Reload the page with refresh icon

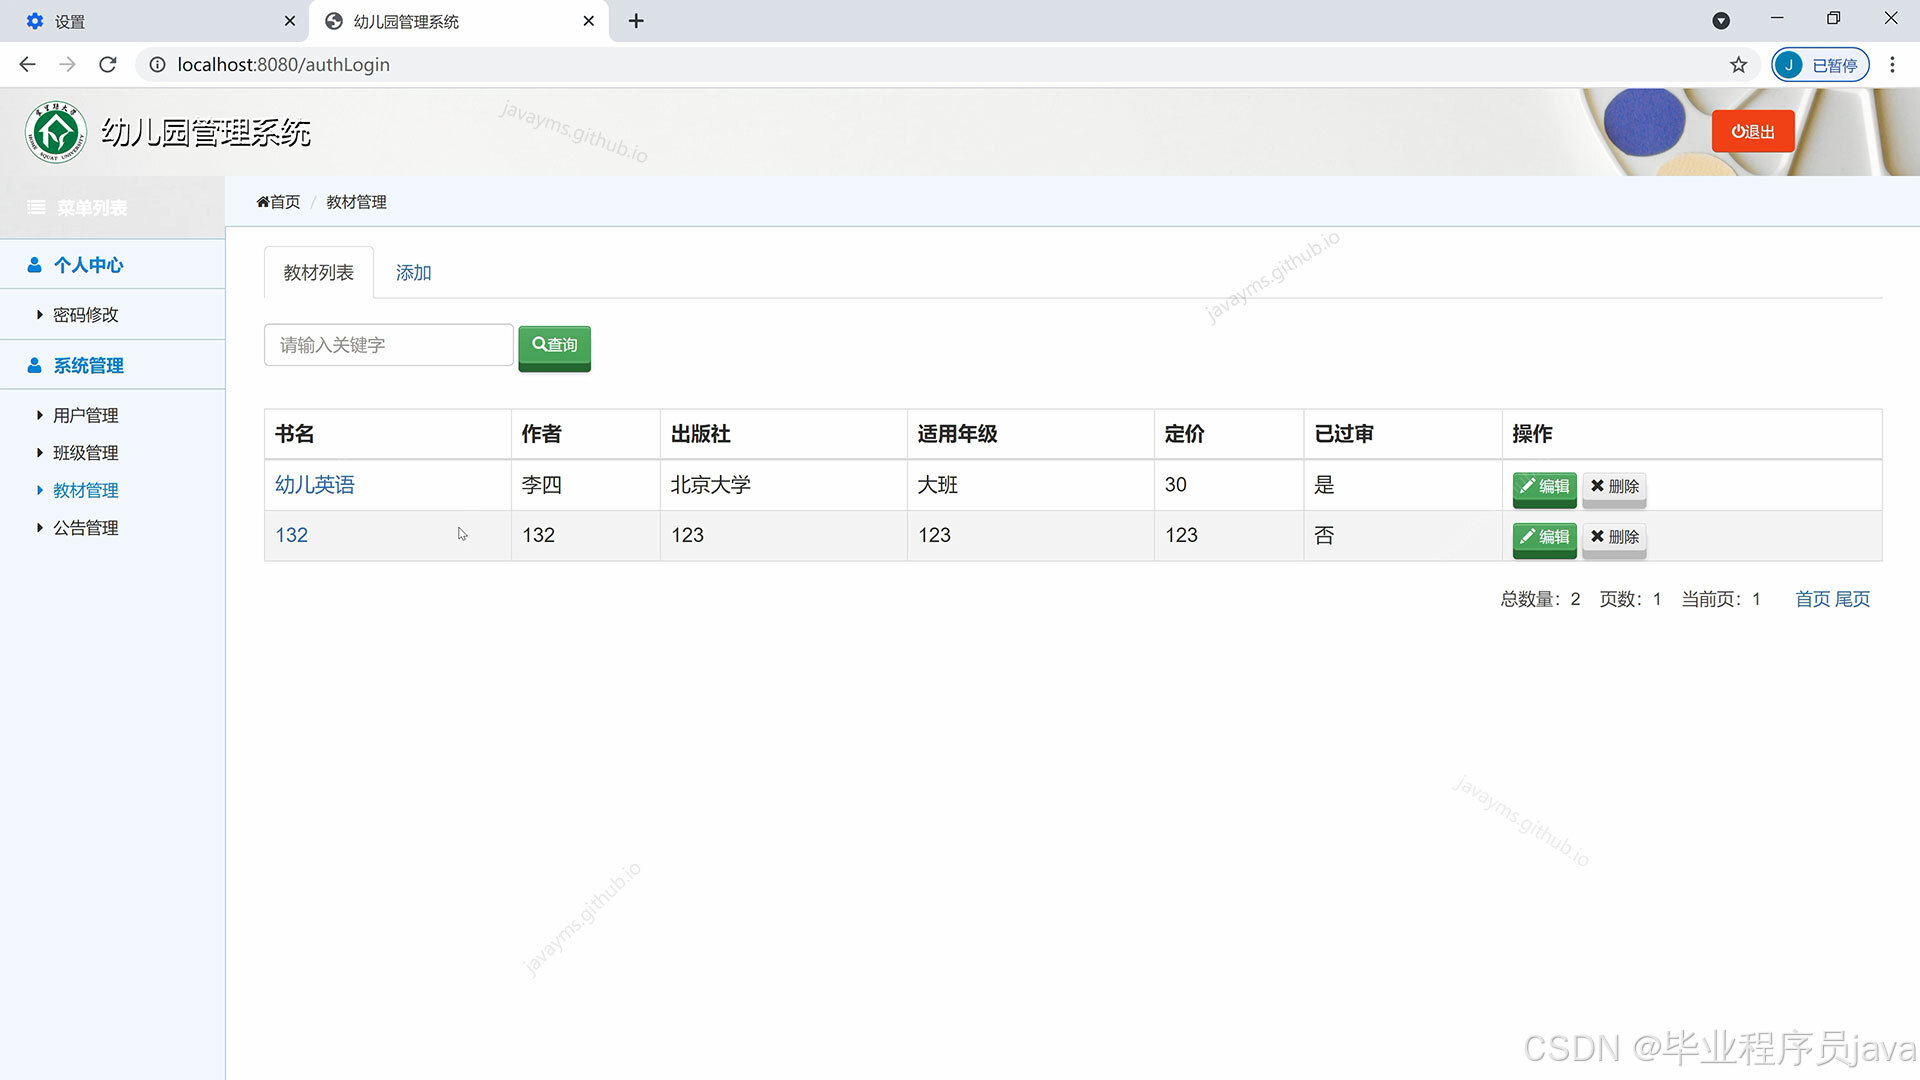click(108, 64)
